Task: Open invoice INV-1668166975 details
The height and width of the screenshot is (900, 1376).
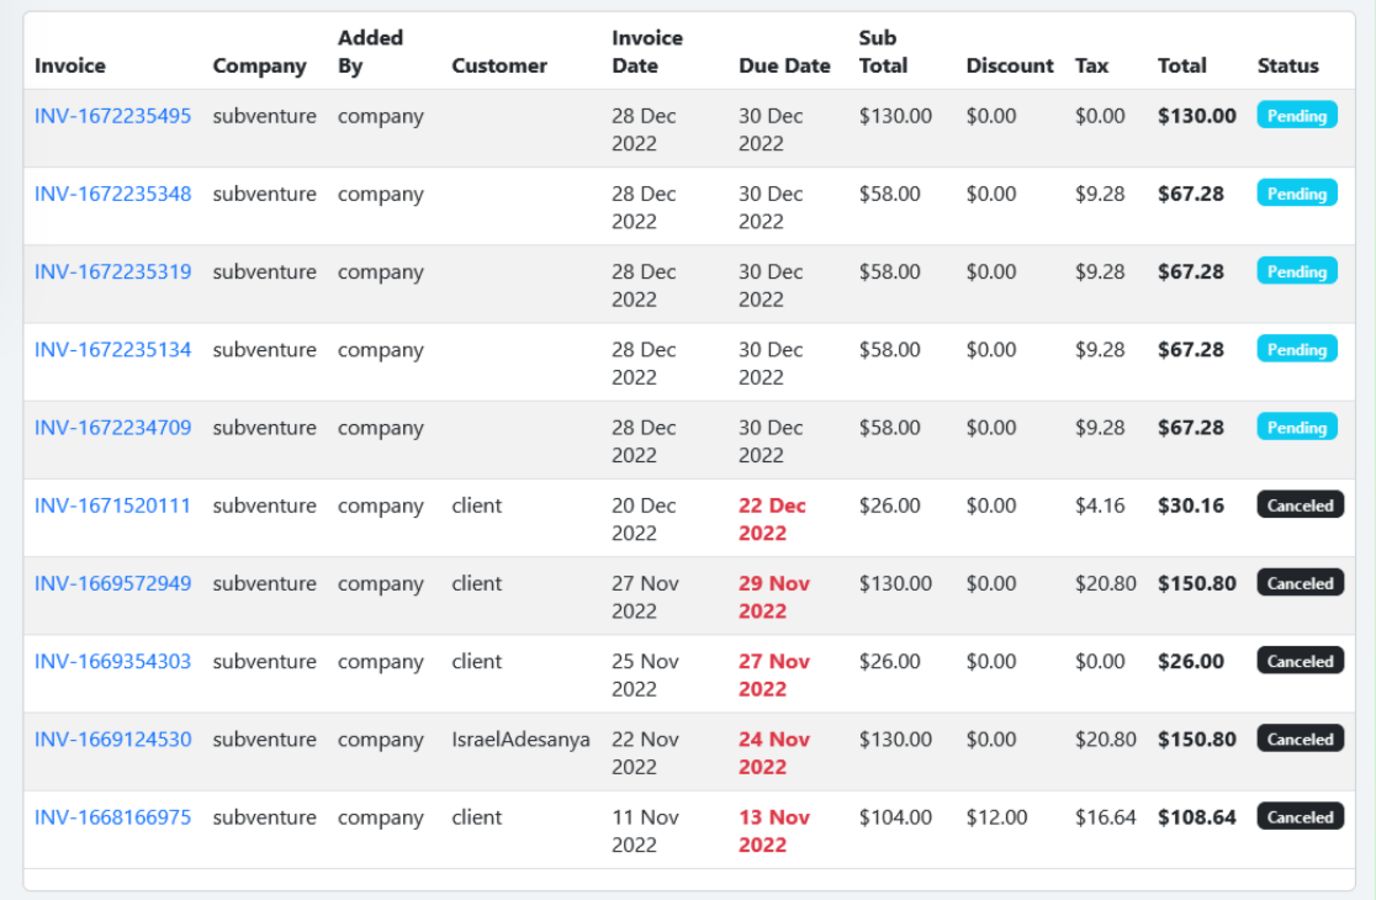Action: 112,818
